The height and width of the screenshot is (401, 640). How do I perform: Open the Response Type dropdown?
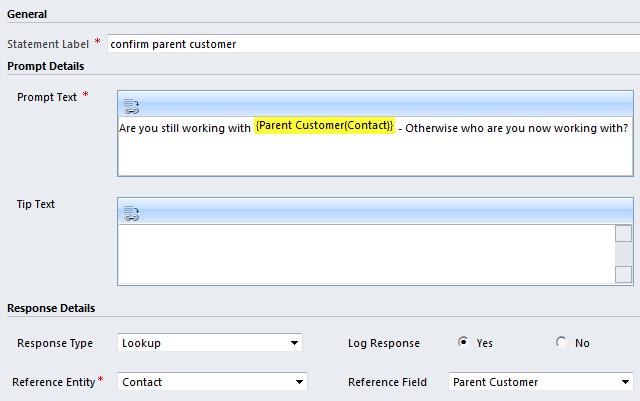click(x=210, y=343)
